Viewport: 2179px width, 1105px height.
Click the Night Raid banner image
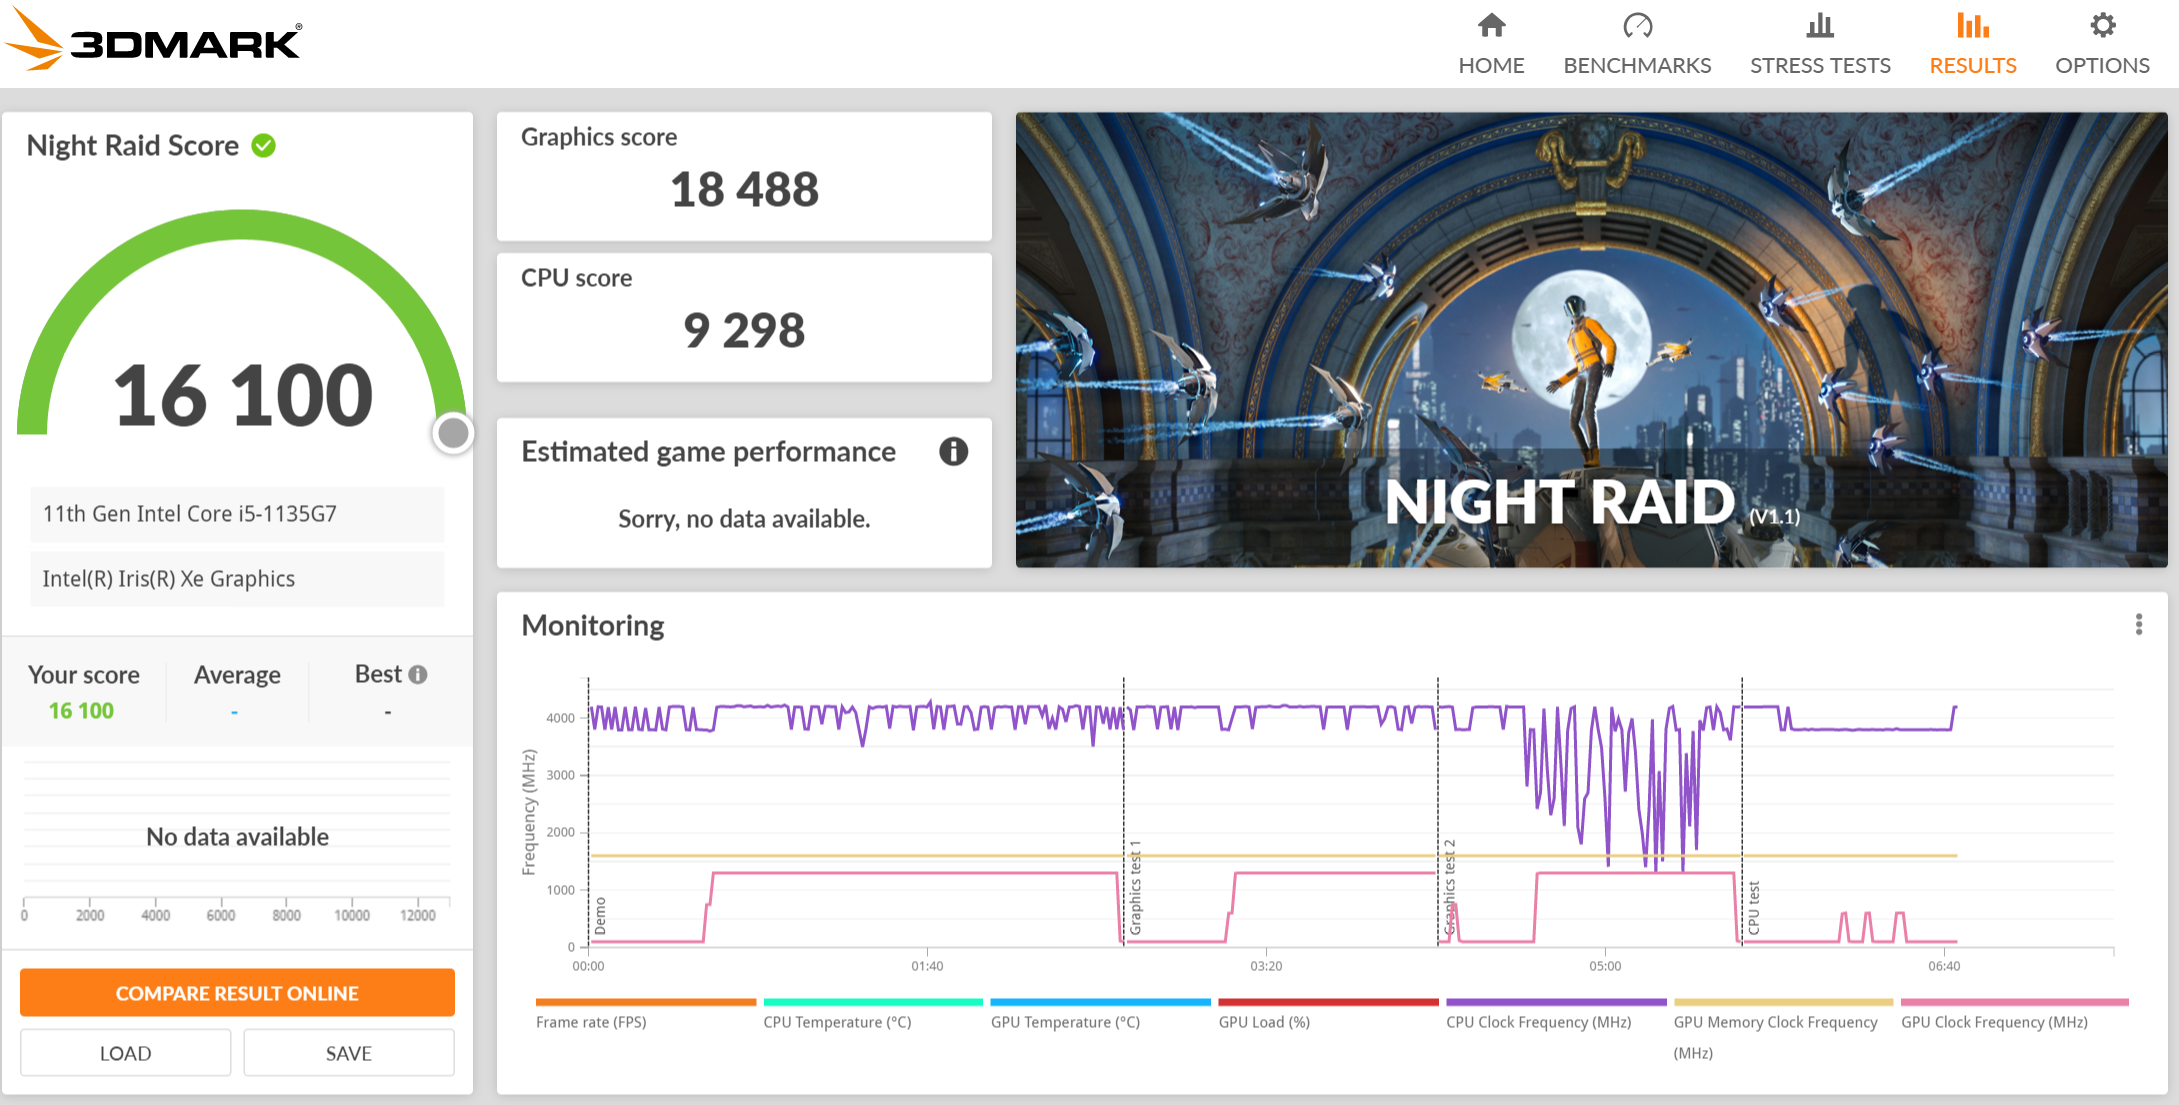1591,340
